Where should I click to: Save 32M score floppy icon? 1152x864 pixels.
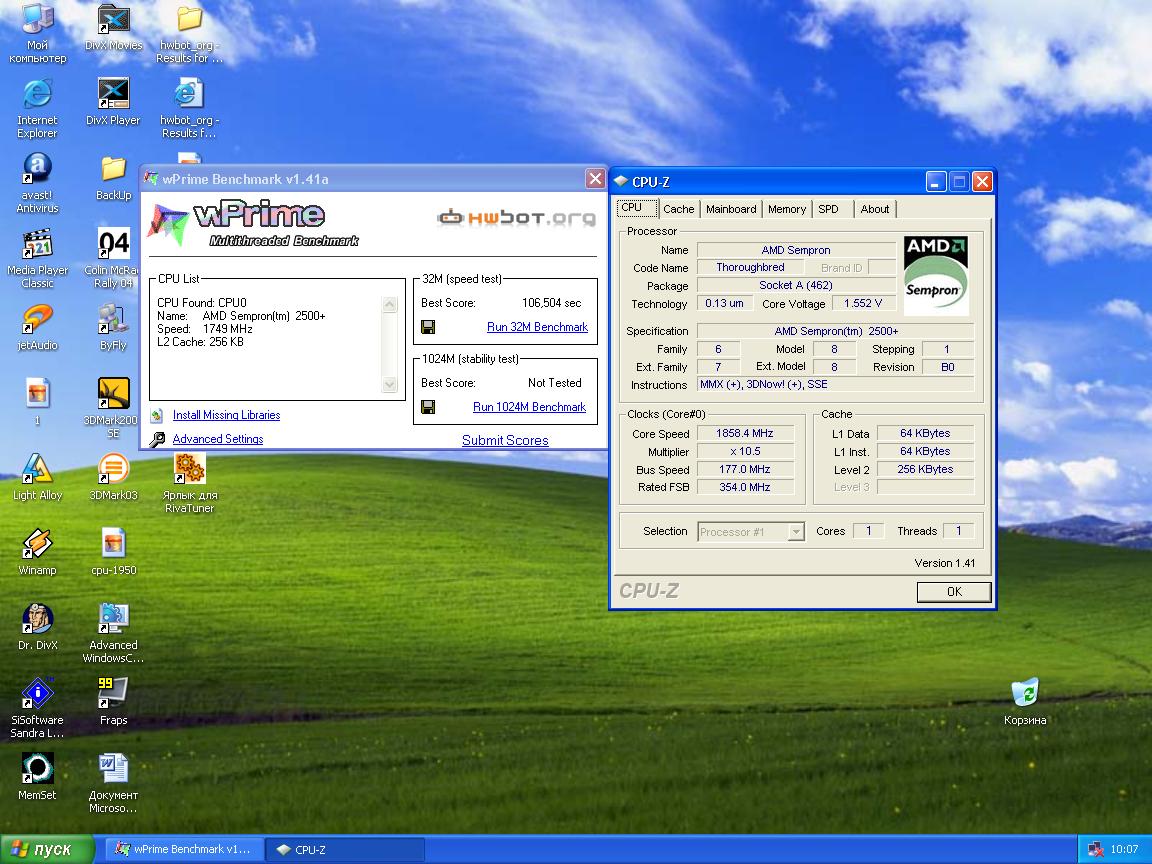pyautogui.click(x=428, y=327)
